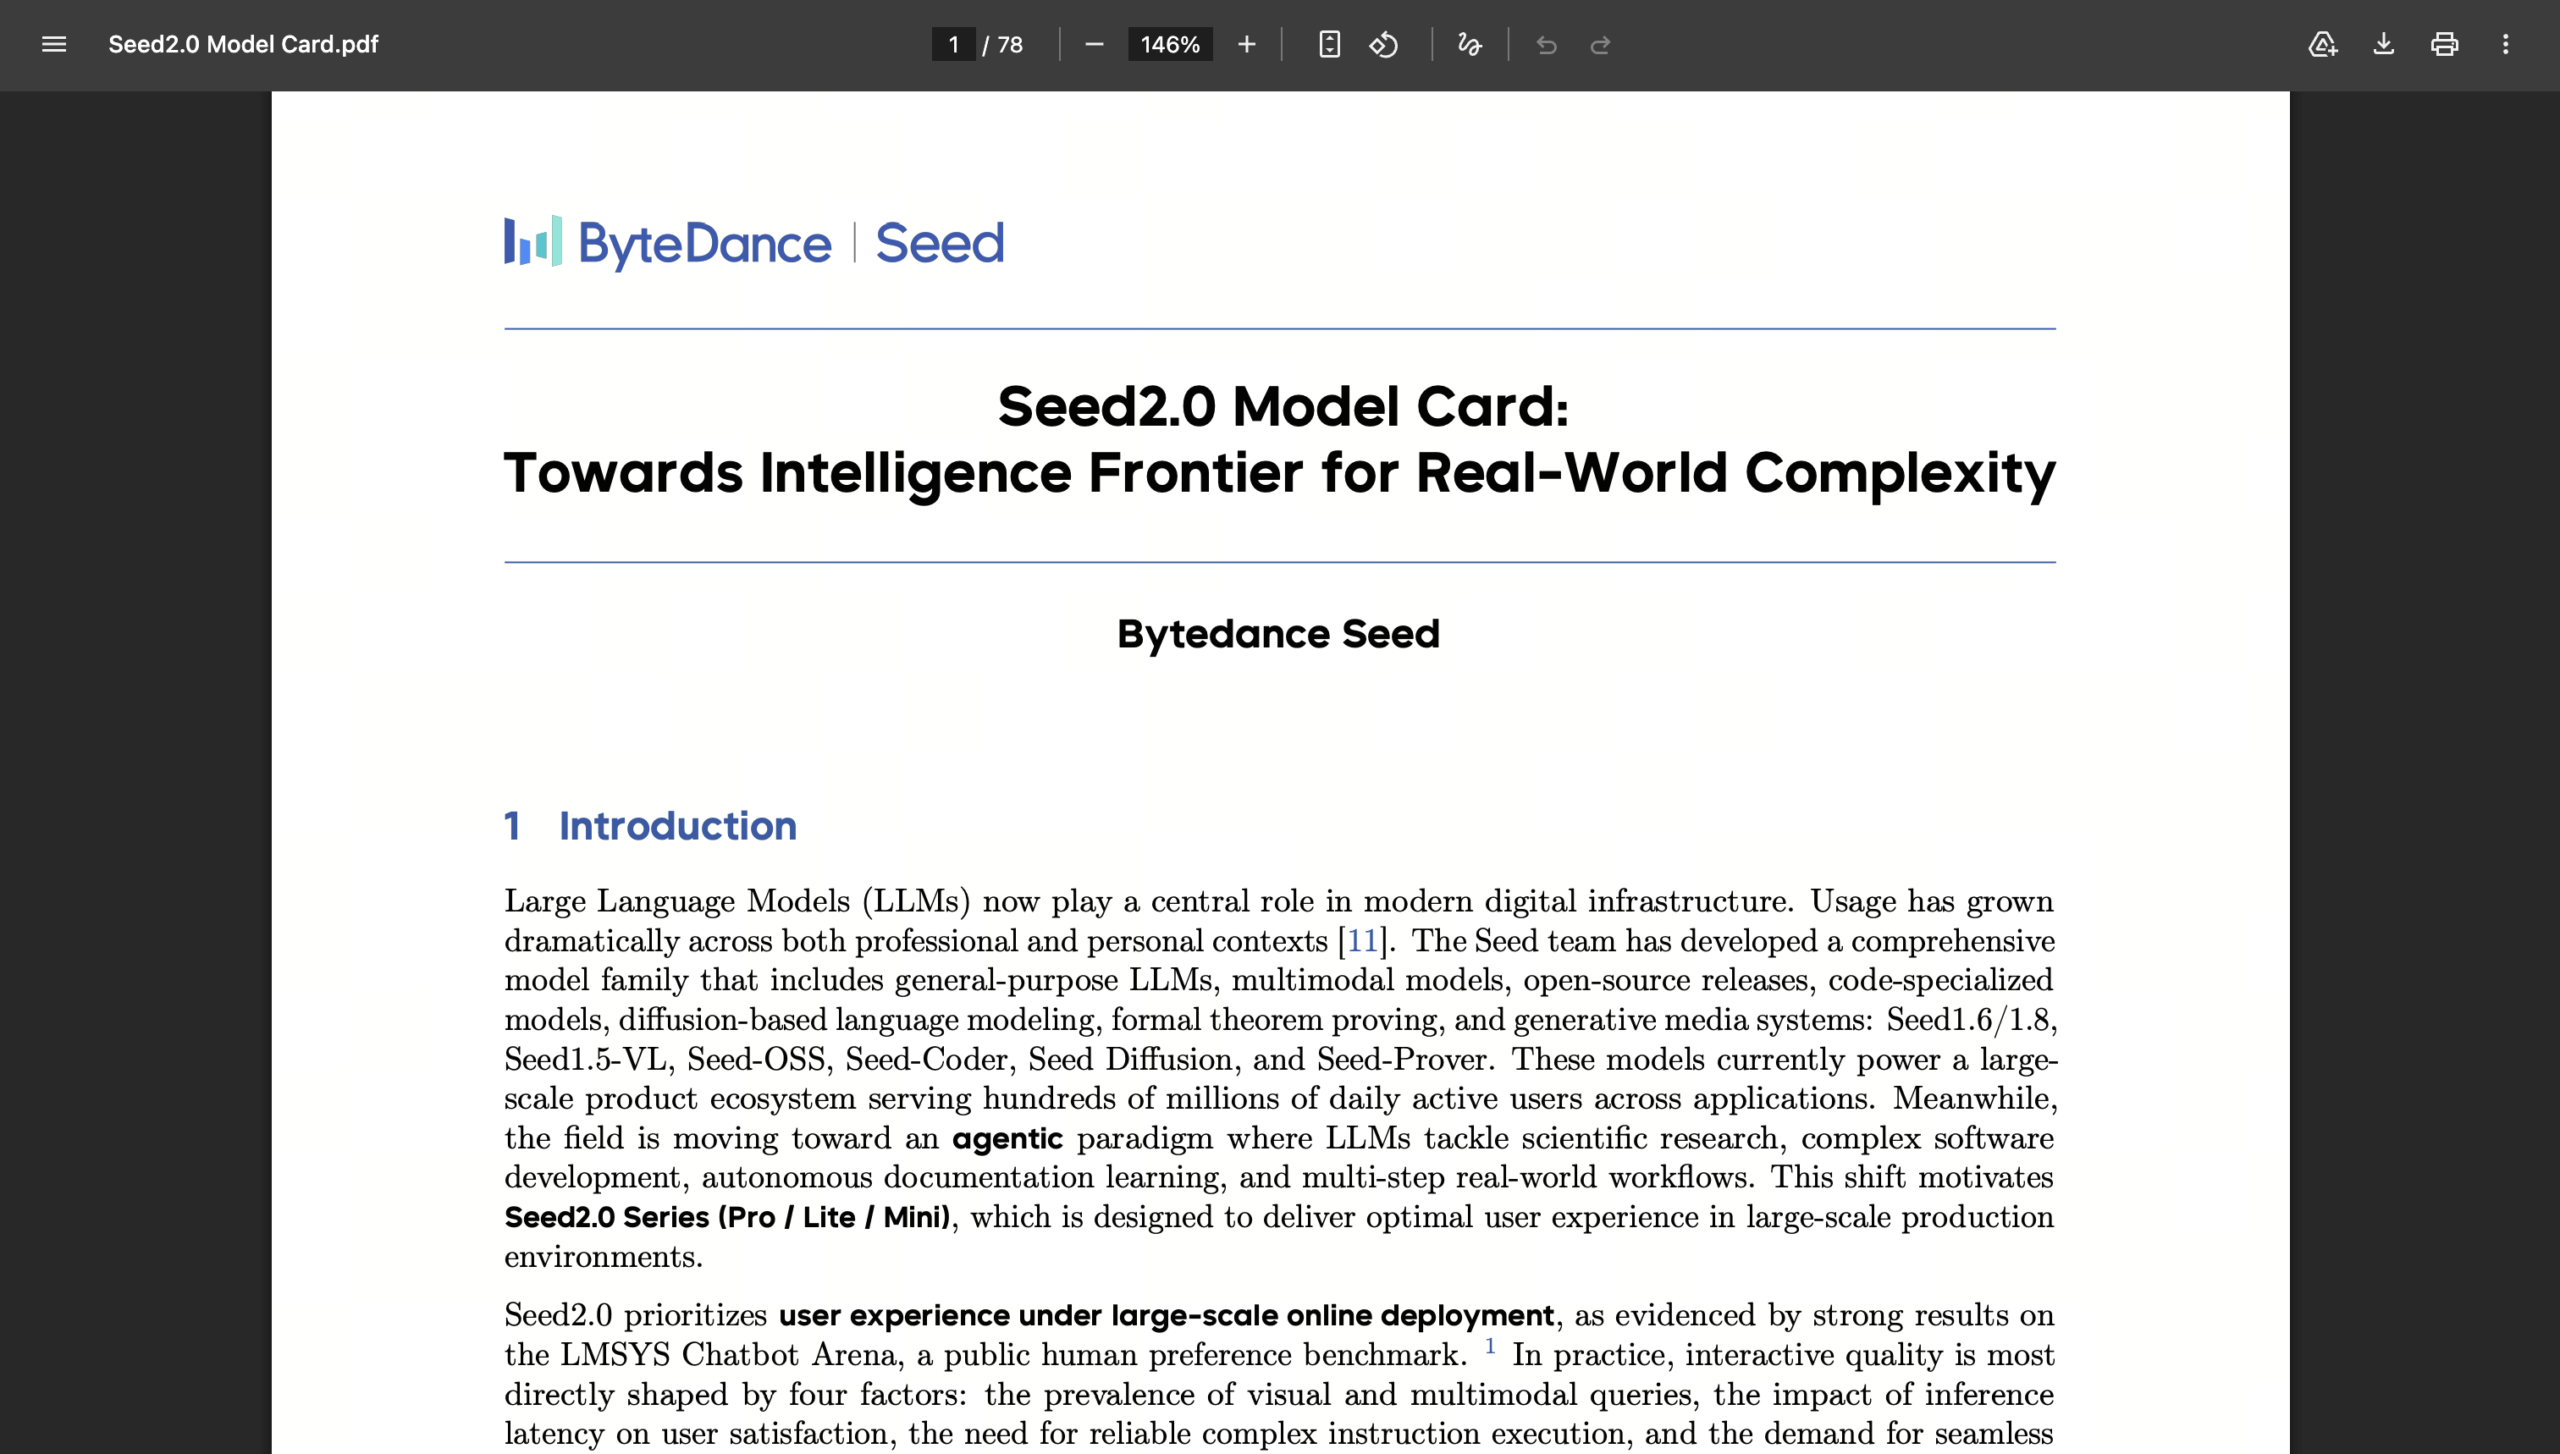The height and width of the screenshot is (1454, 2560).
Task: Open the sidebar menu hamburger icon
Action: 54,44
